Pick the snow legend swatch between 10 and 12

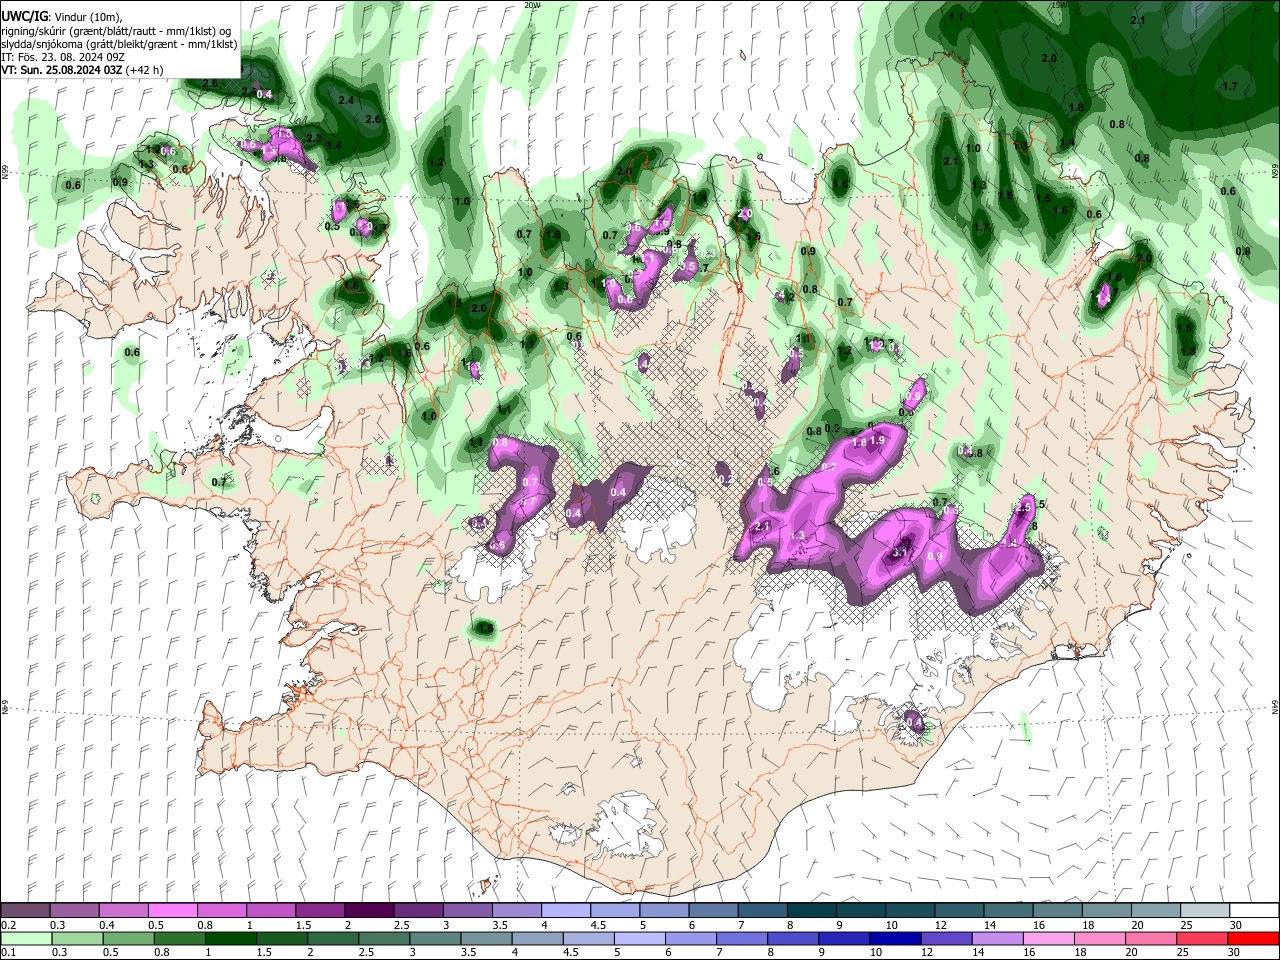click(909, 911)
